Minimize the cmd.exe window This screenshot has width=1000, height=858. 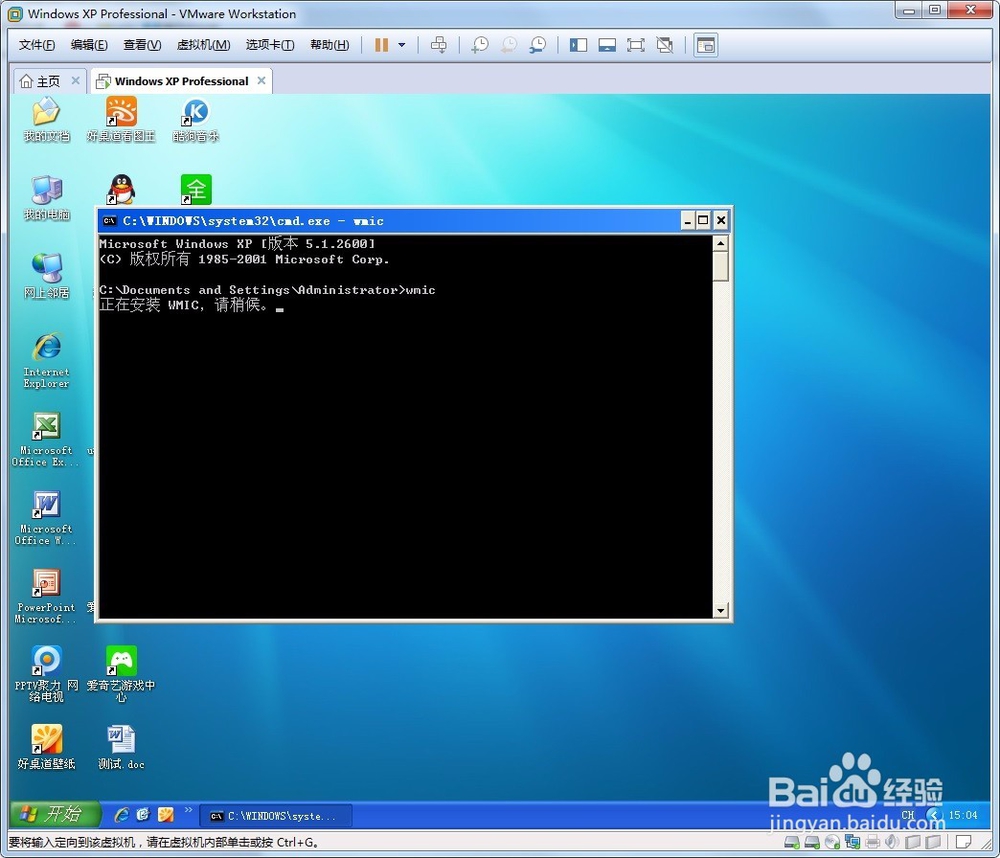(x=688, y=221)
